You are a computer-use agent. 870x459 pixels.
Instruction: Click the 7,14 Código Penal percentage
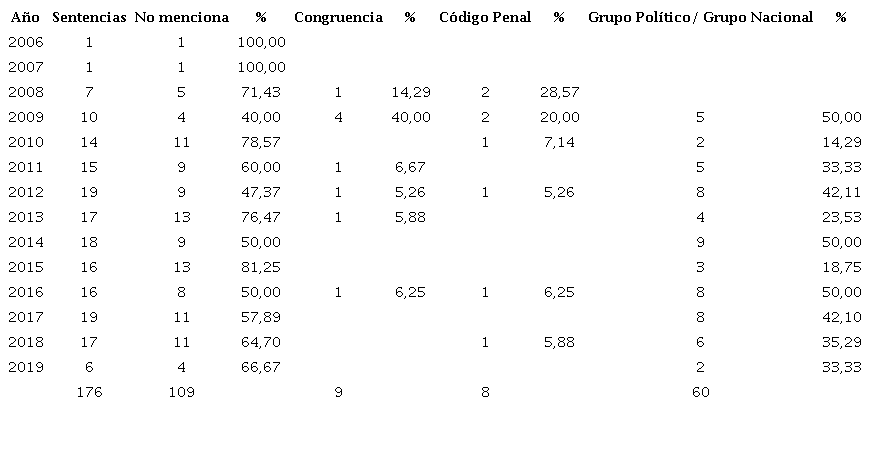point(559,142)
